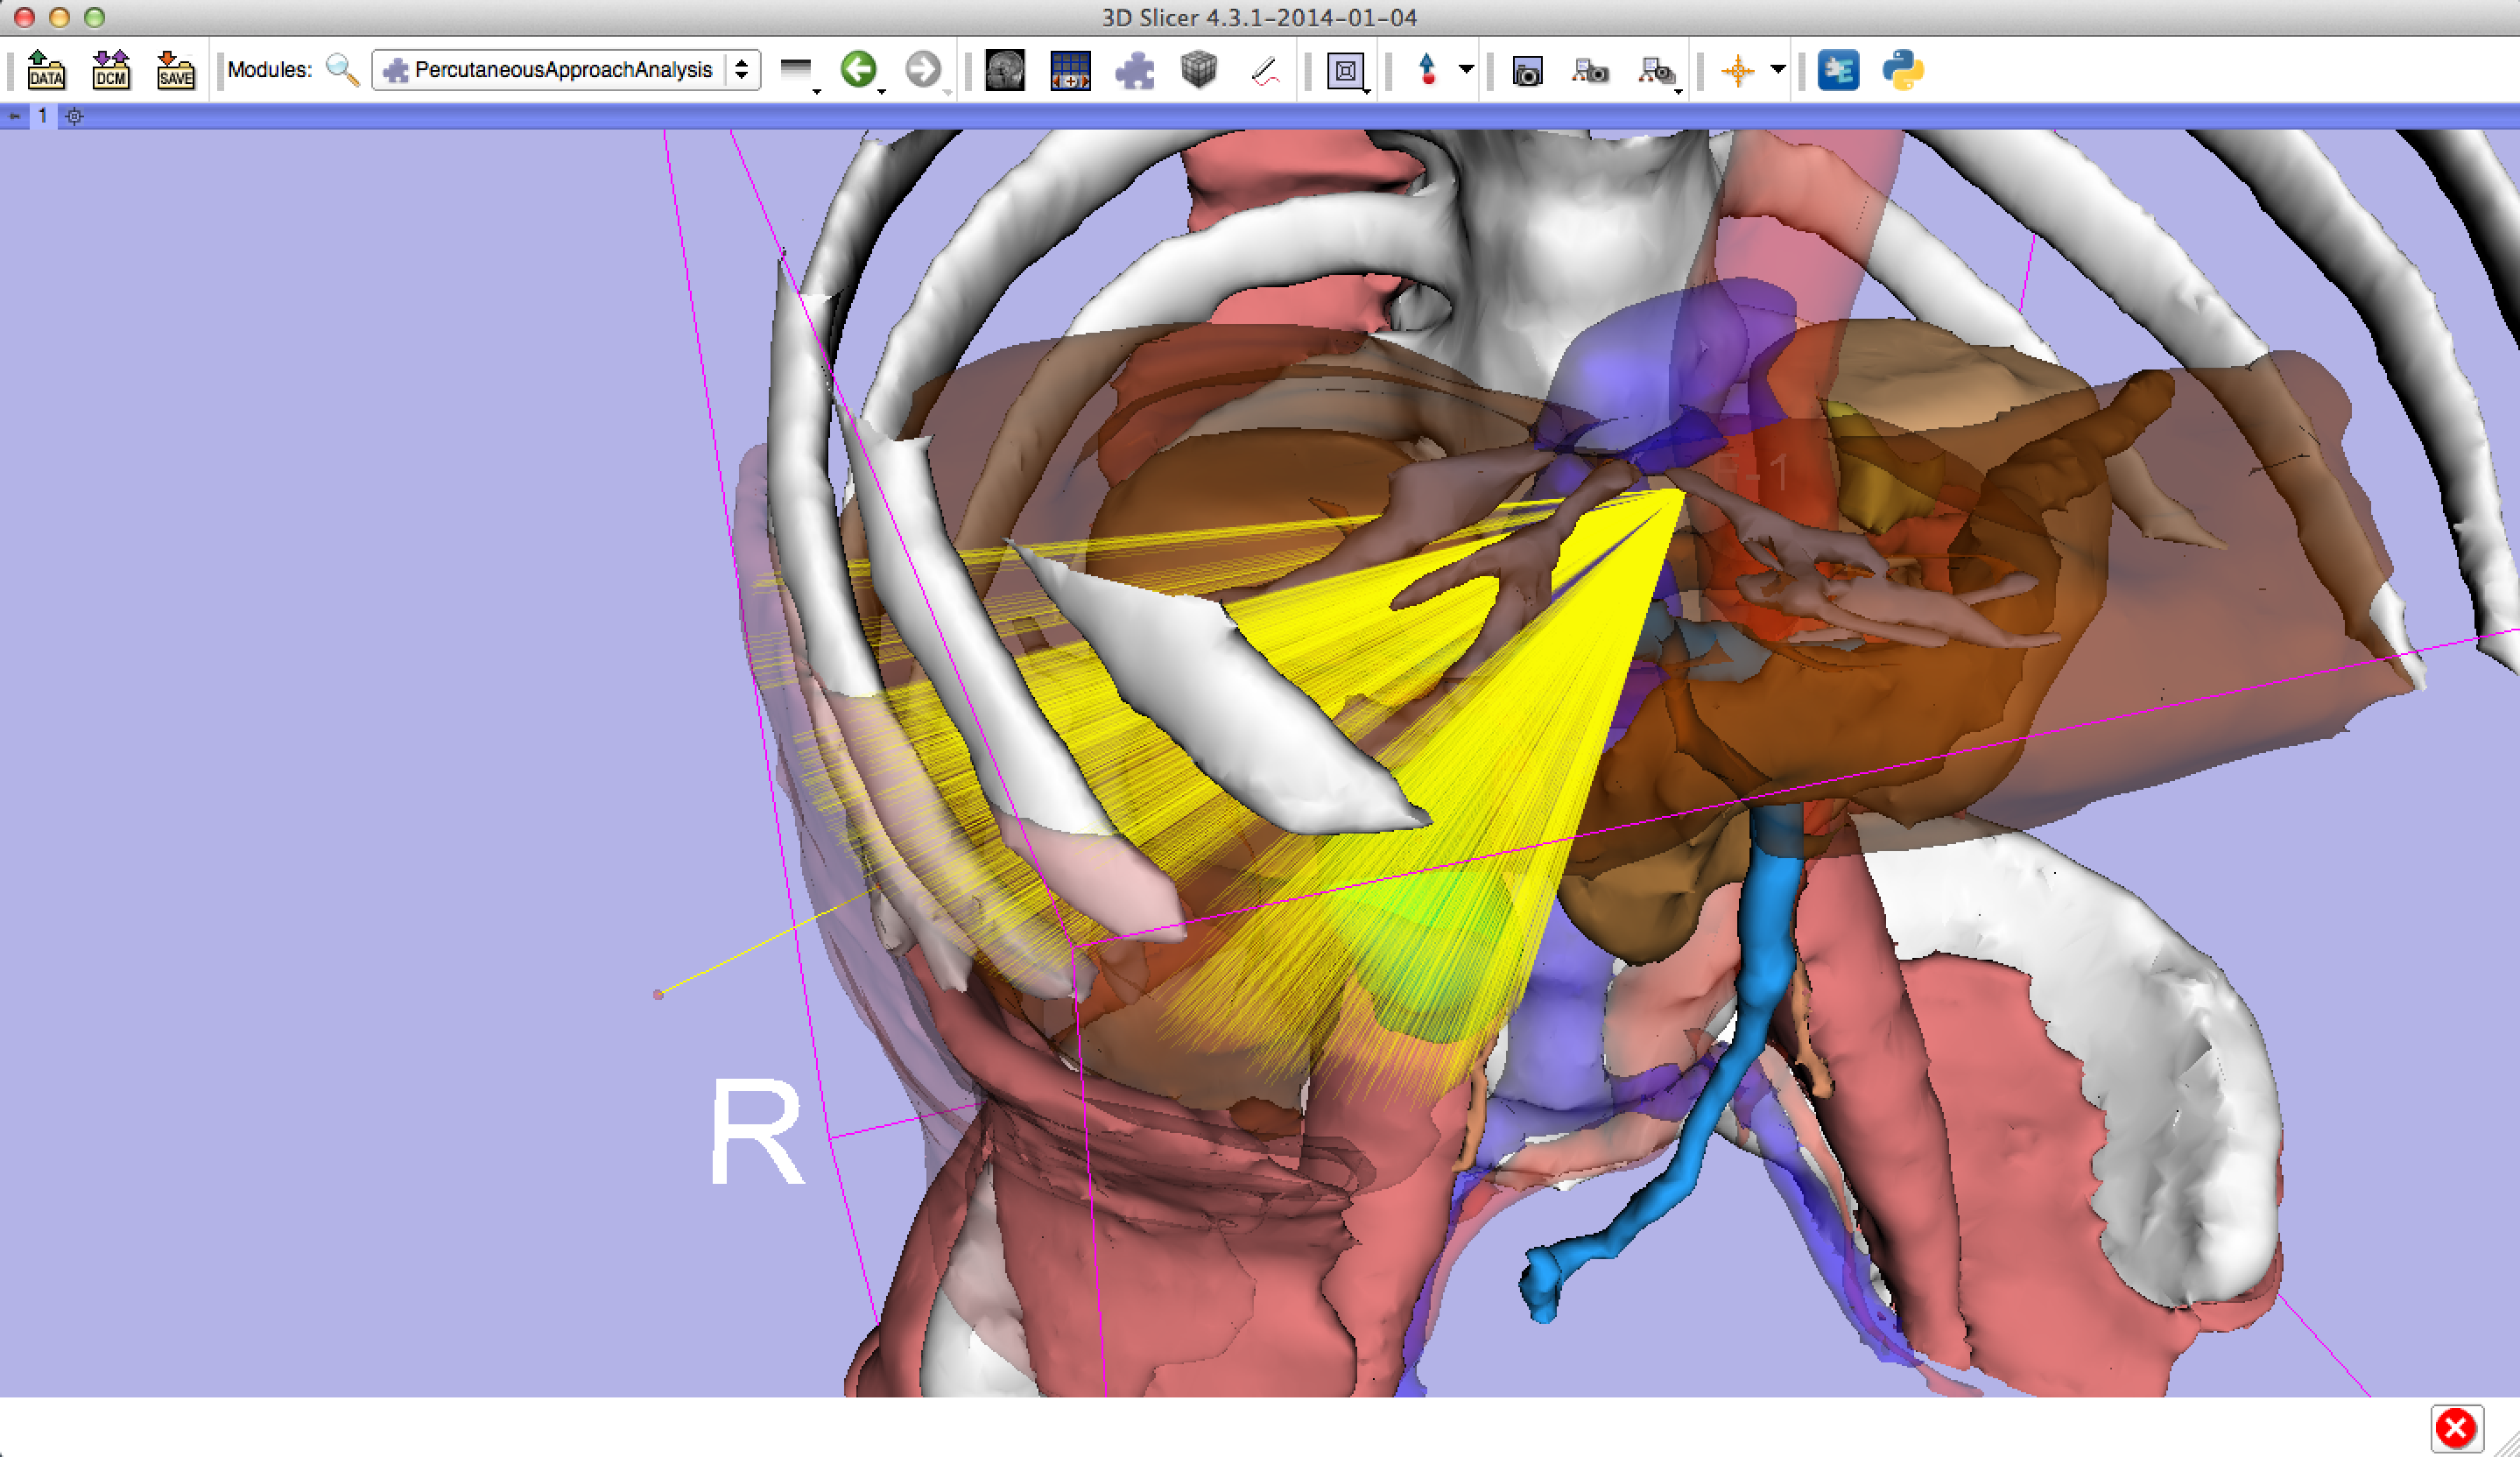
Task: Launch the Extension Manager icon
Action: (x=1837, y=70)
